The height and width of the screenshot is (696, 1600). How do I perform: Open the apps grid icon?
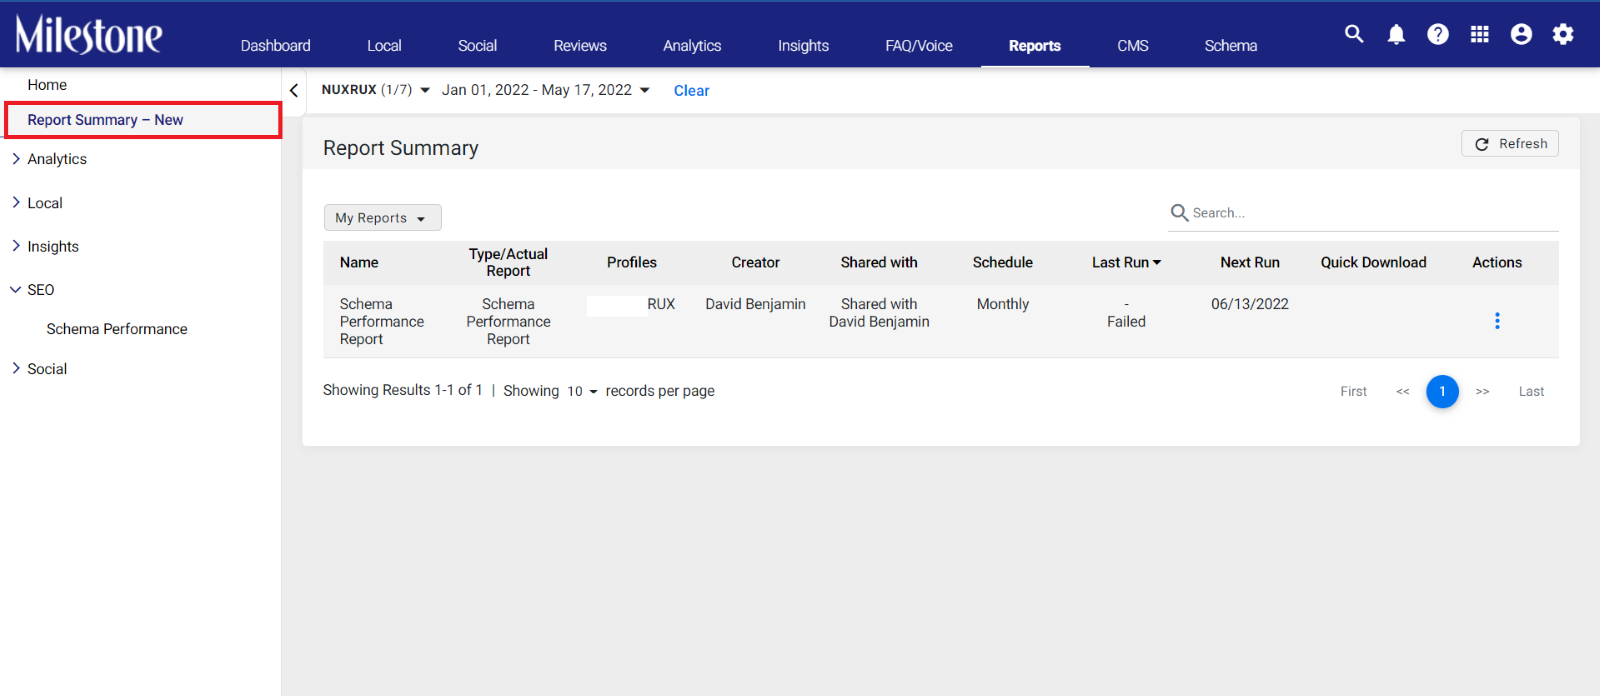(x=1480, y=34)
